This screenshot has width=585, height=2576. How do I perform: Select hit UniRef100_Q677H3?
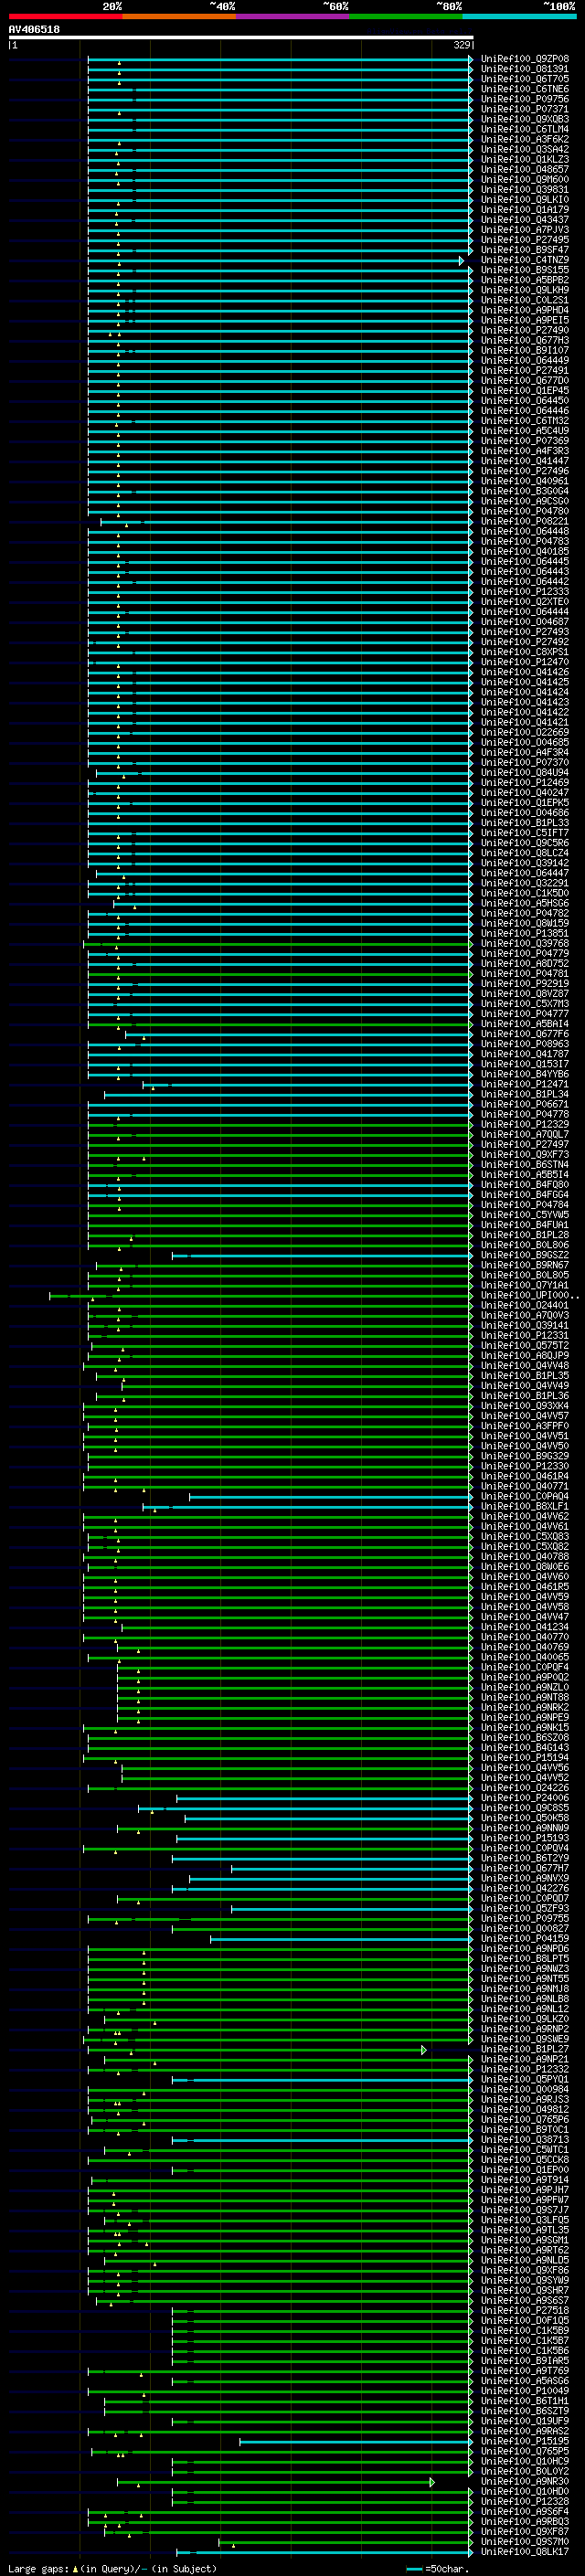pyautogui.click(x=525, y=341)
